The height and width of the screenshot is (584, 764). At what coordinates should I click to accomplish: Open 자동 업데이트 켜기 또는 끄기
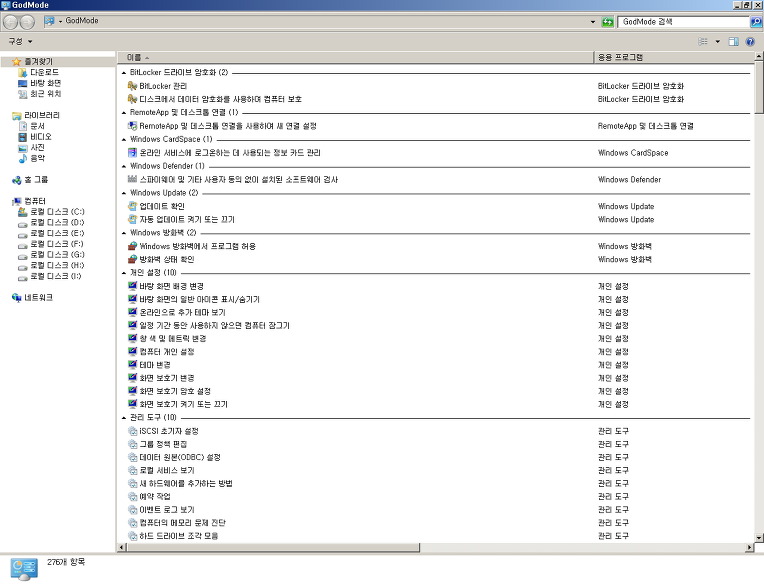click(187, 220)
